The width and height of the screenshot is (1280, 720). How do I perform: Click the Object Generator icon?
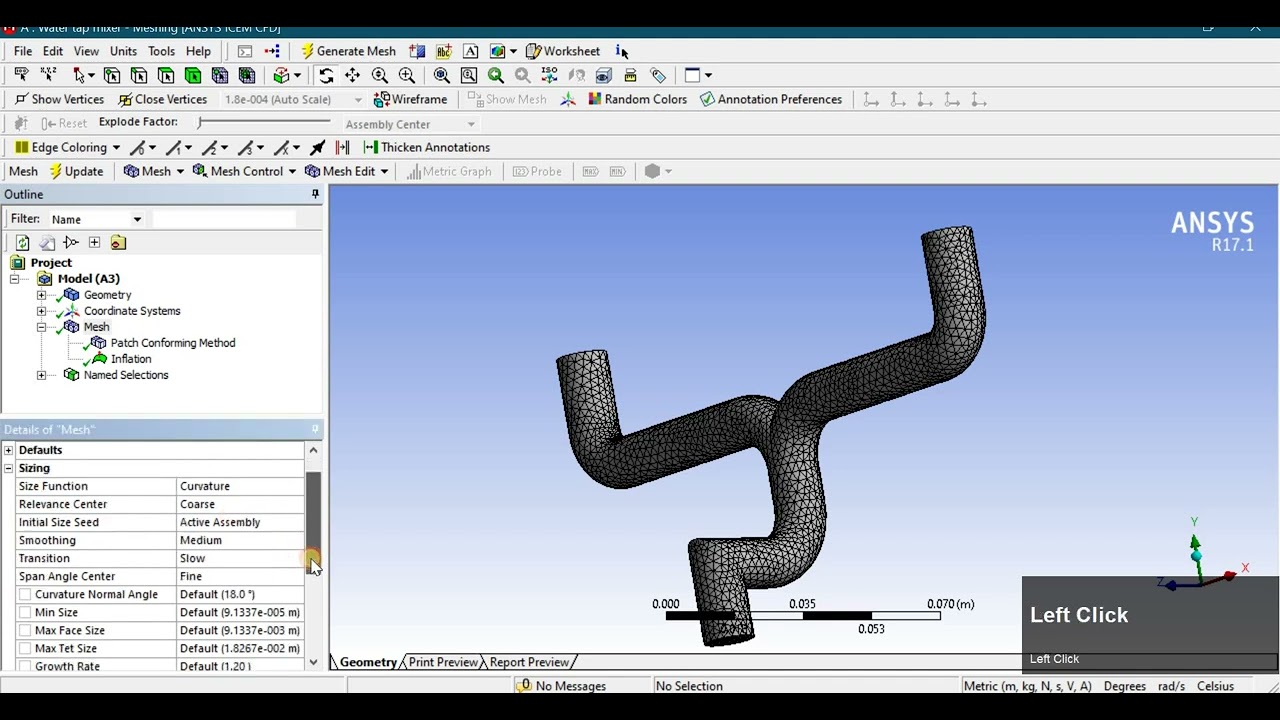[272, 51]
